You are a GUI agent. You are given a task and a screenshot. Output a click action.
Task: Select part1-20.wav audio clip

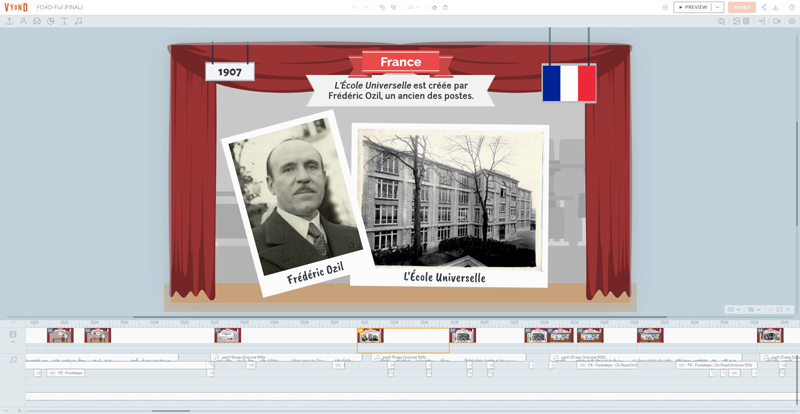tap(646, 357)
